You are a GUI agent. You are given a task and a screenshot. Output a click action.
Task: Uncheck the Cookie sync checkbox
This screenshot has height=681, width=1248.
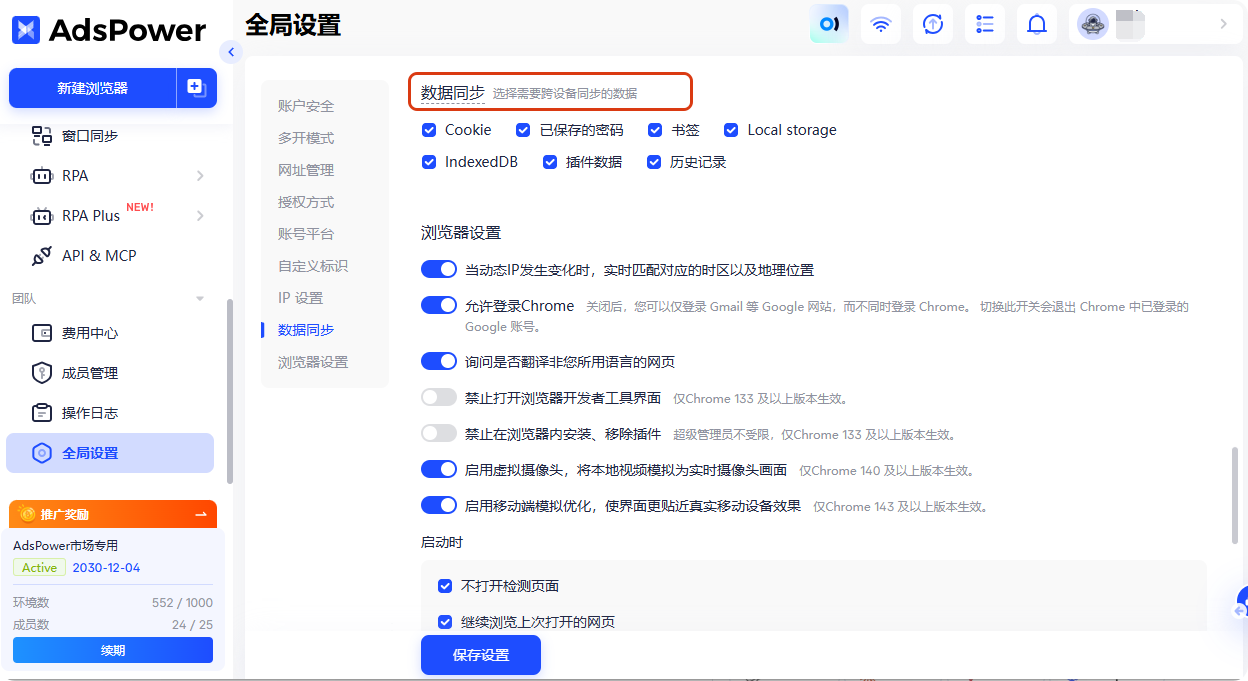point(429,130)
